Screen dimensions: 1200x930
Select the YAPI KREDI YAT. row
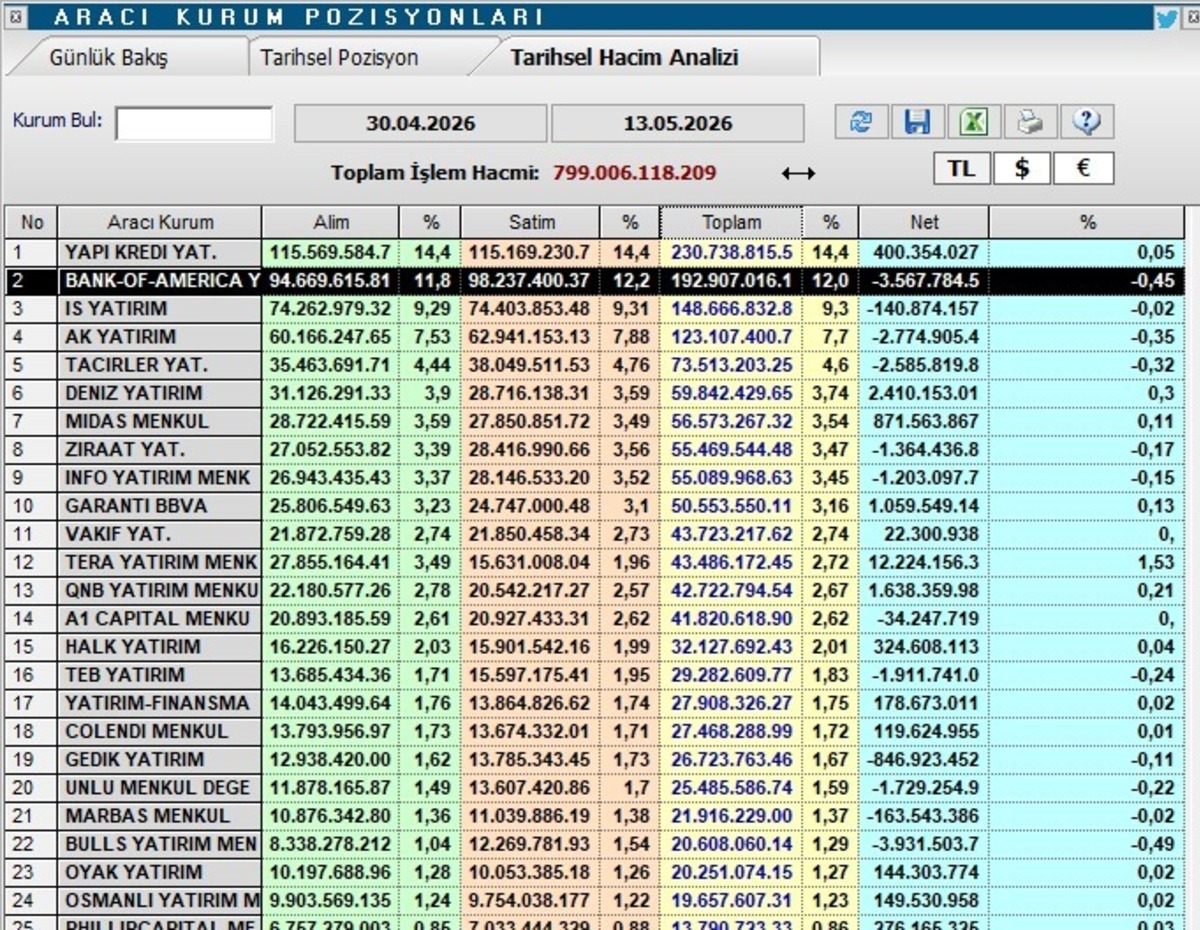(595, 252)
